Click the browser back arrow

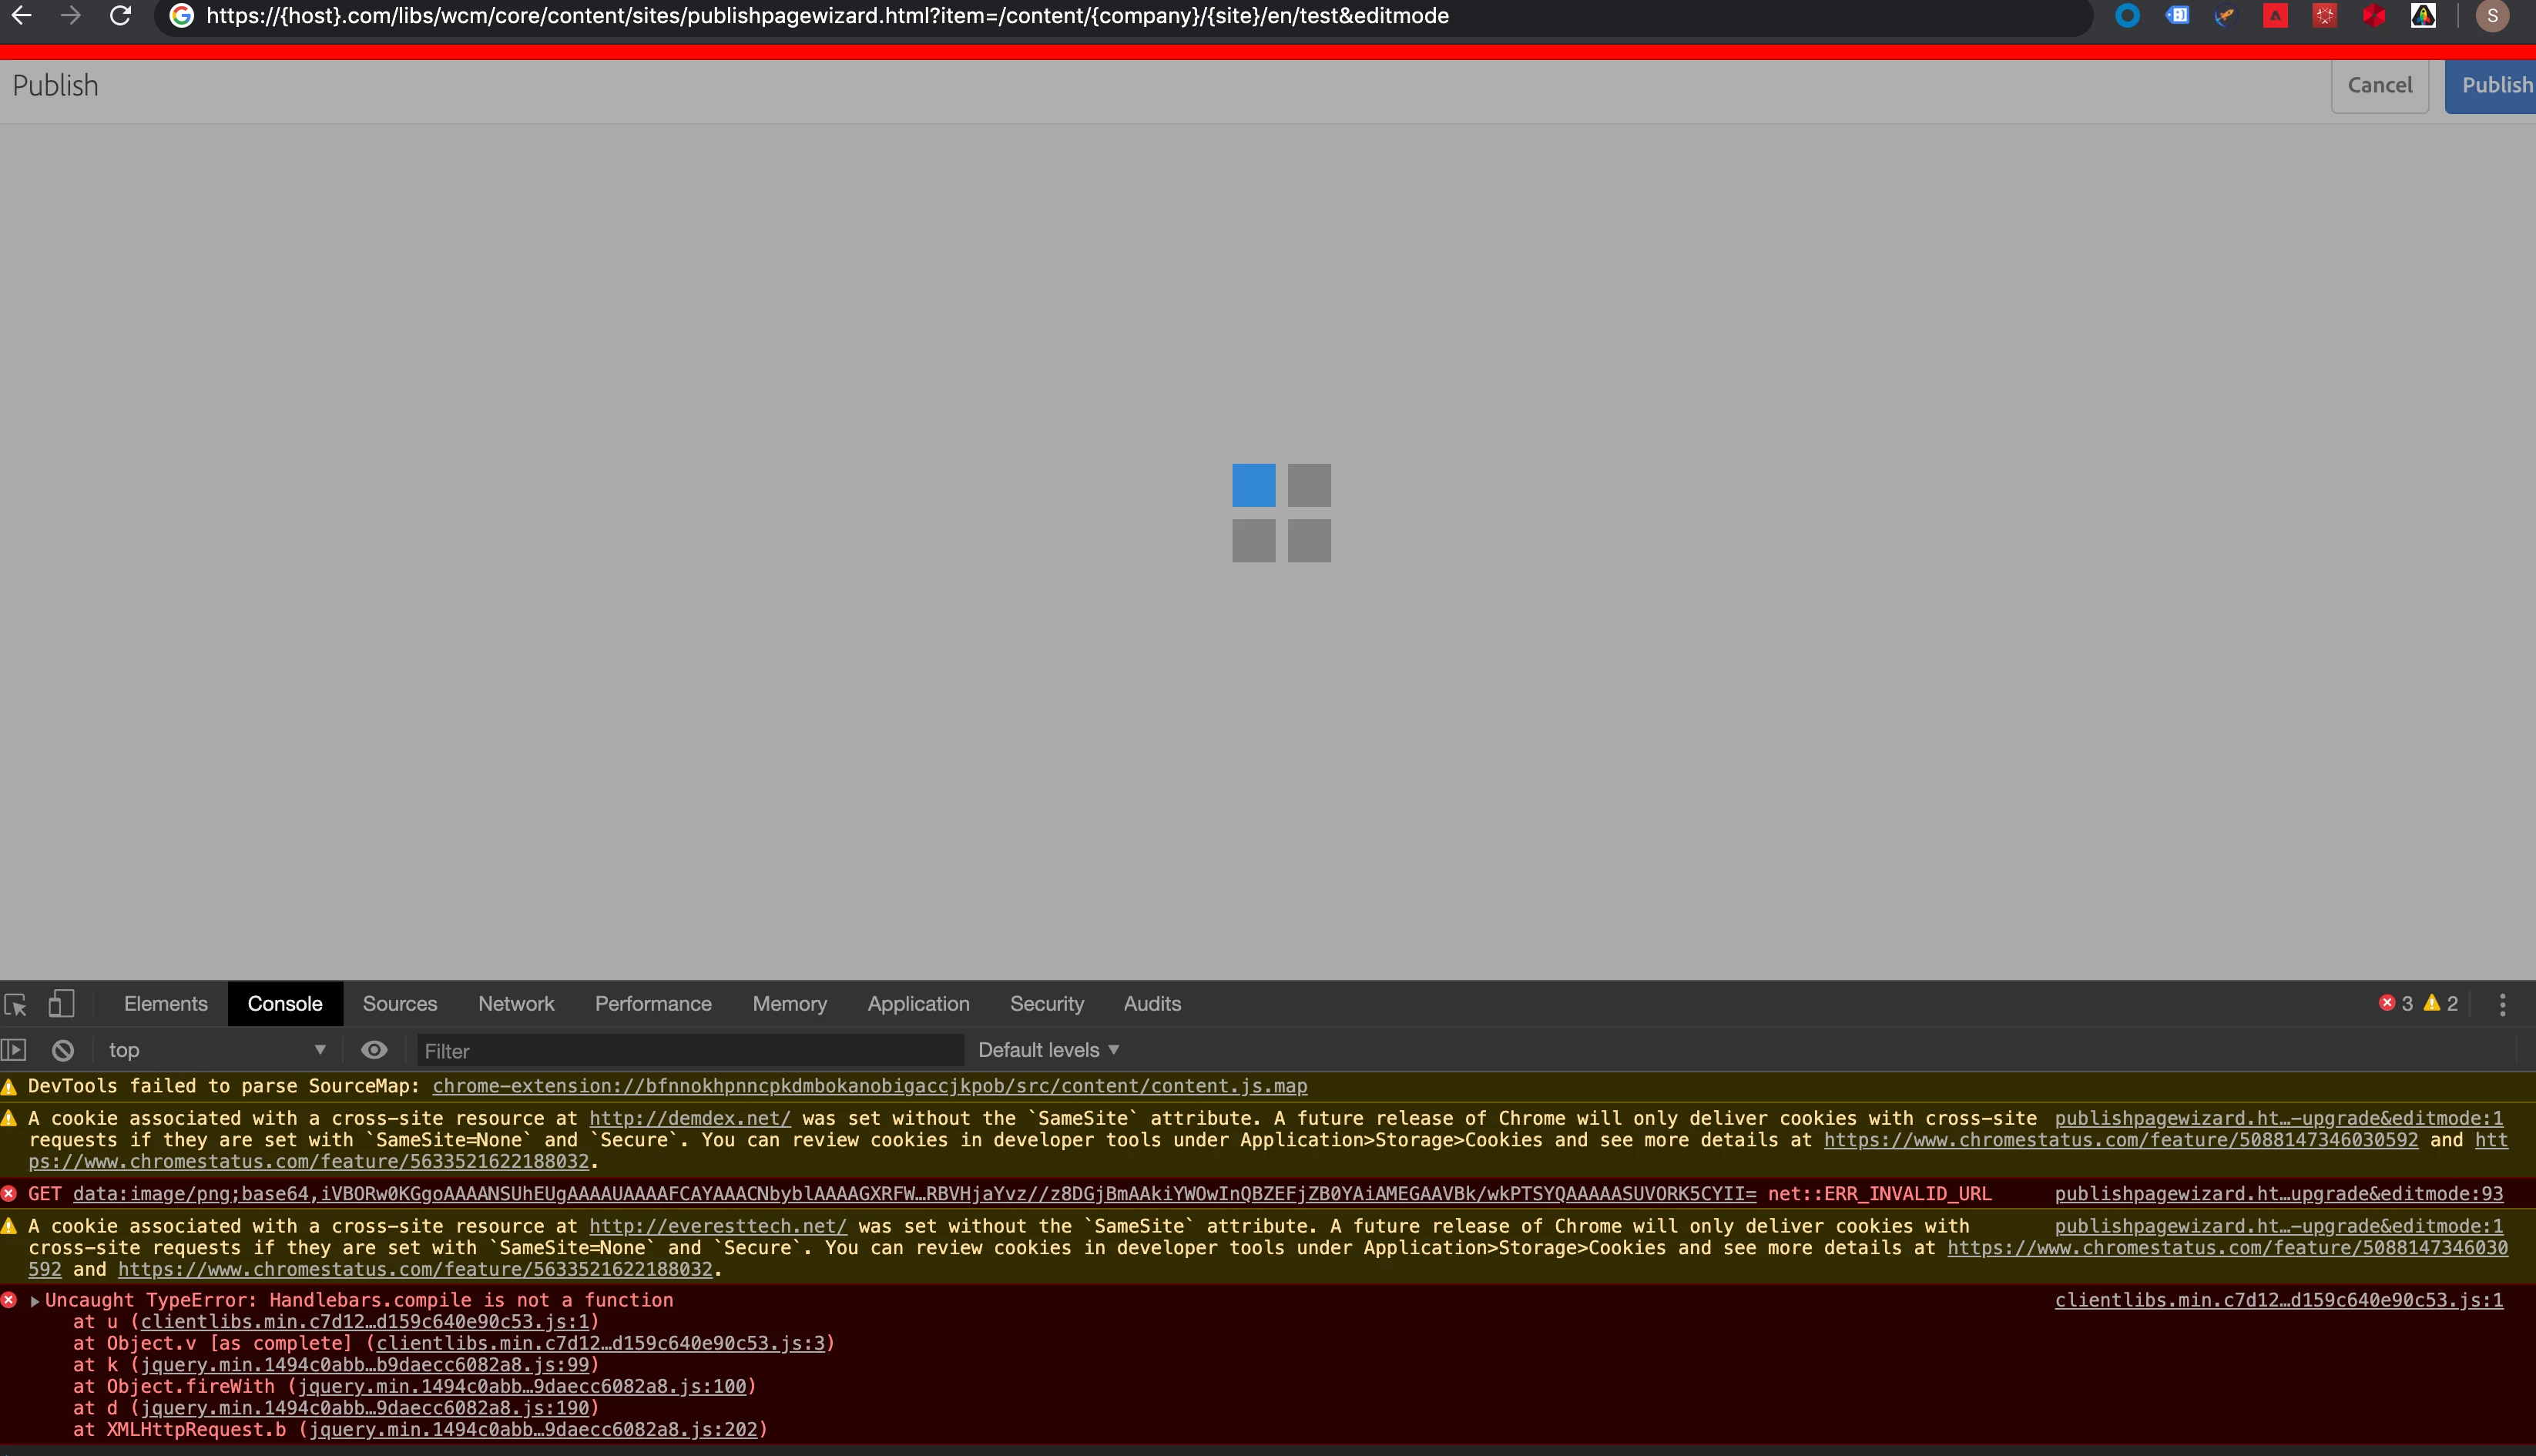click(x=21, y=16)
